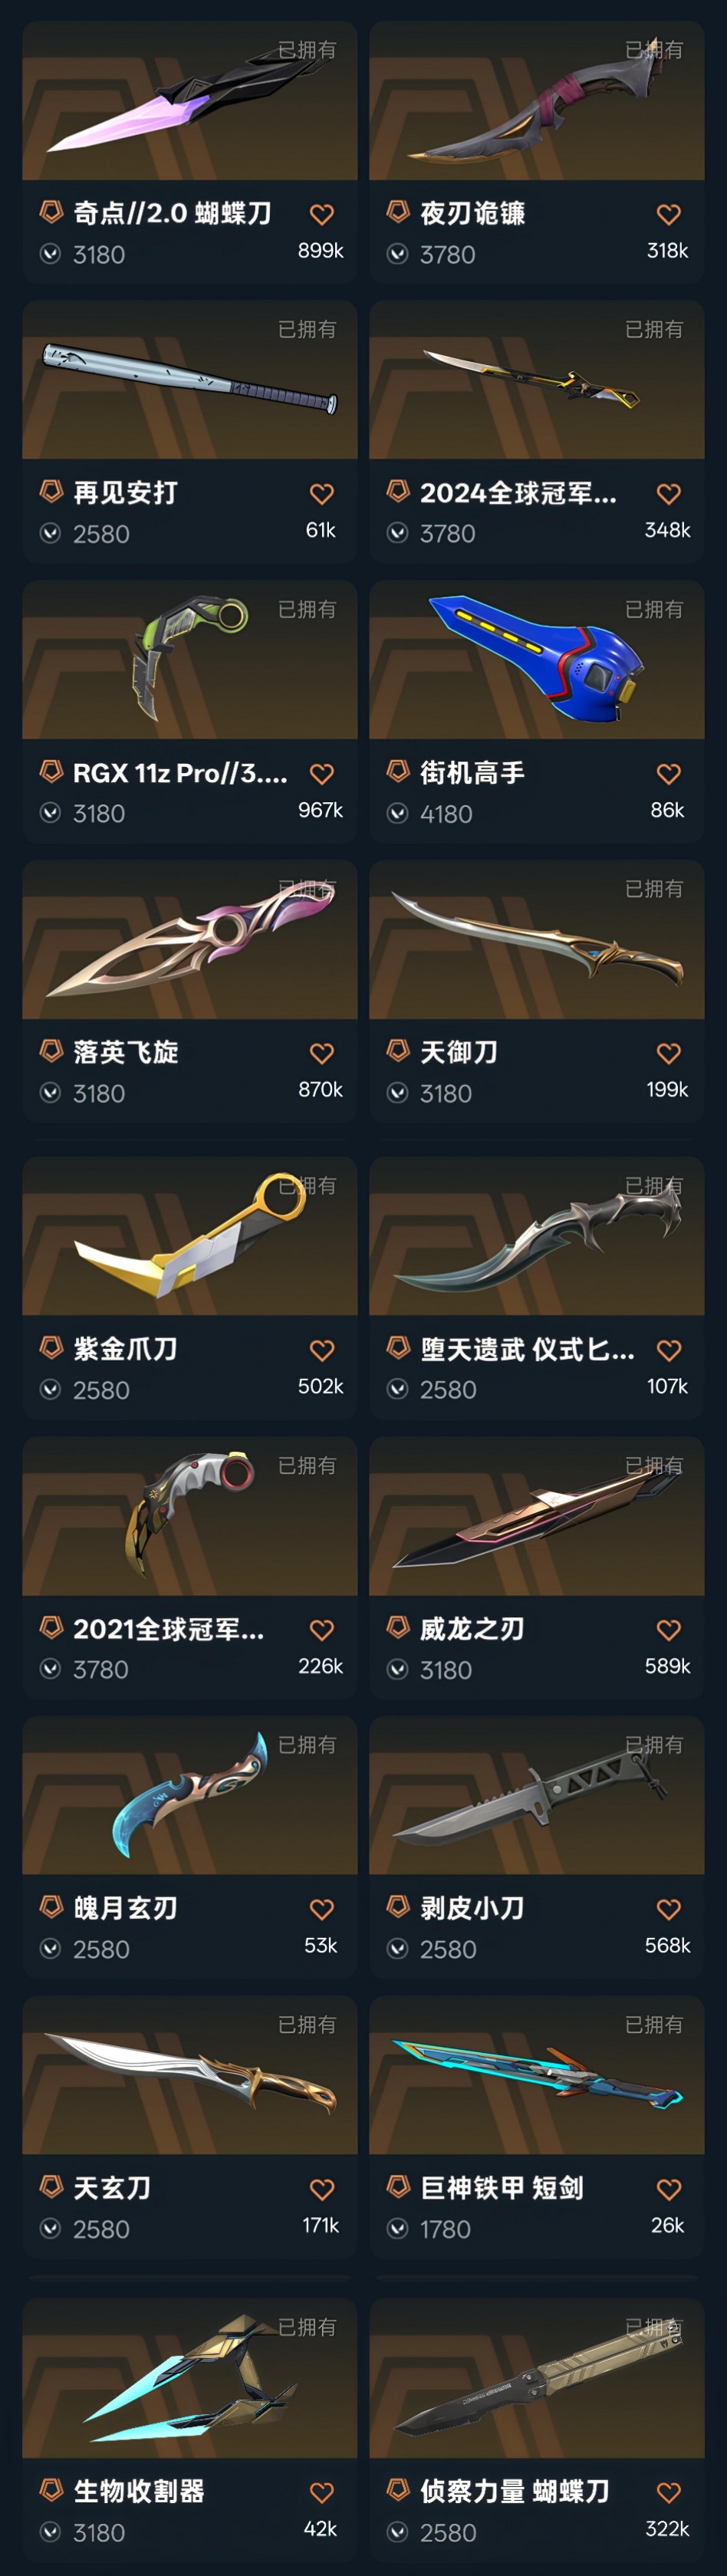Image resolution: width=727 pixels, height=2576 pixels.
Task: Favorite the 奇点//2.0 蝴蝶刀 skin with the heart
Action: pos(321,214)
